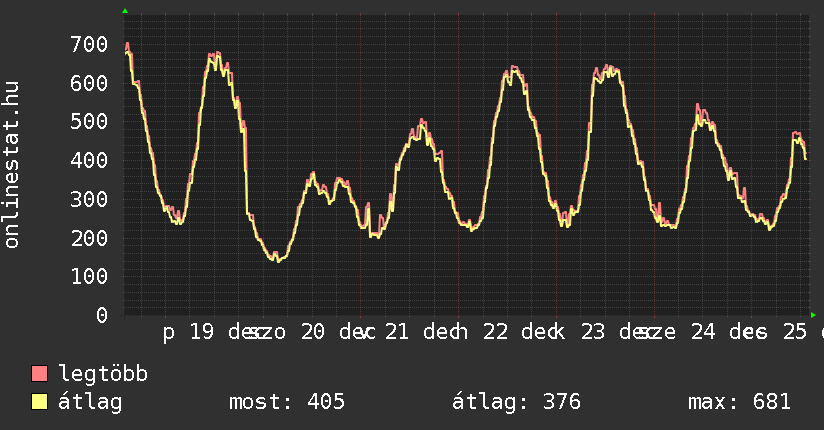Click the yellow átlag legend swatch

point(39,402)
